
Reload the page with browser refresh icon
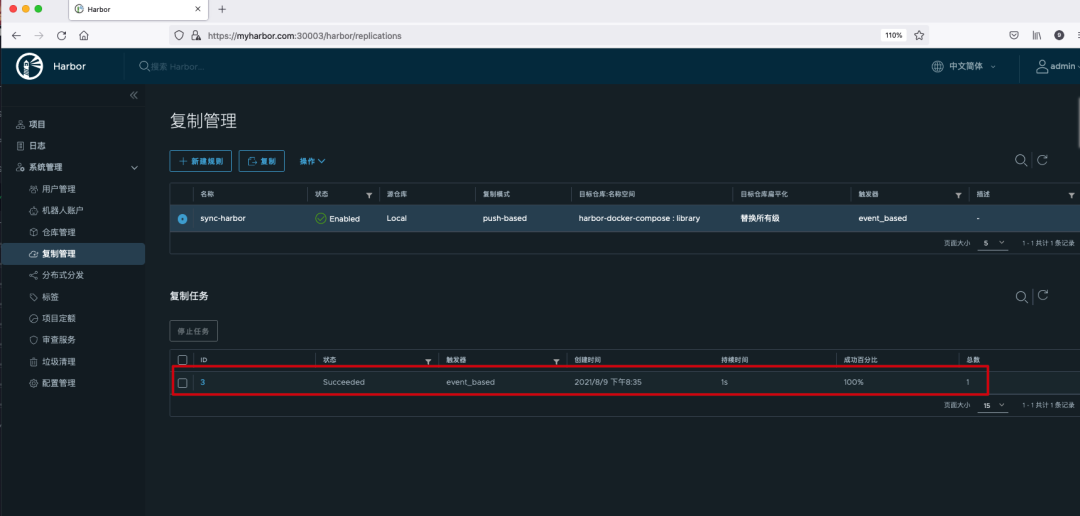pos(61,35)
